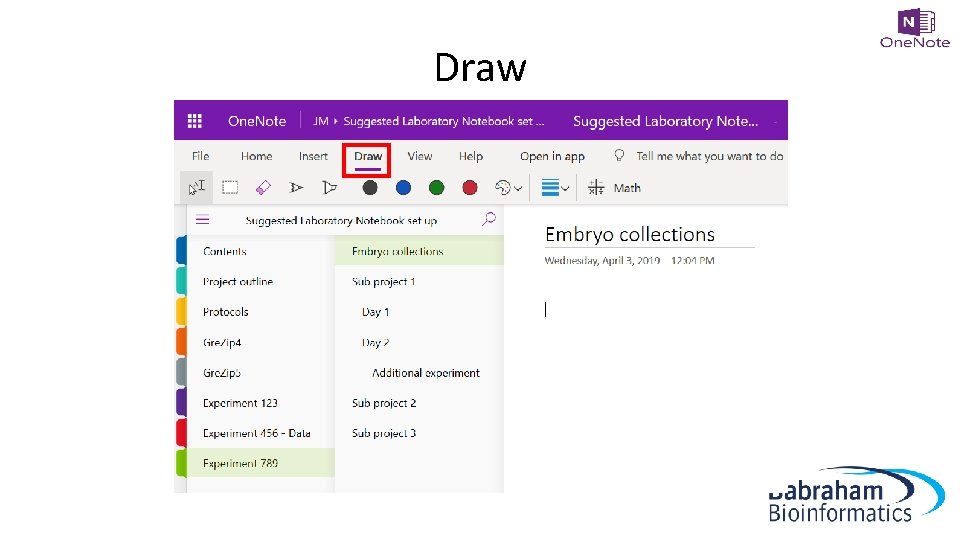Toggle the navigation hamburger menu
The height and width of the screenshot is (540, 960).
203,220
